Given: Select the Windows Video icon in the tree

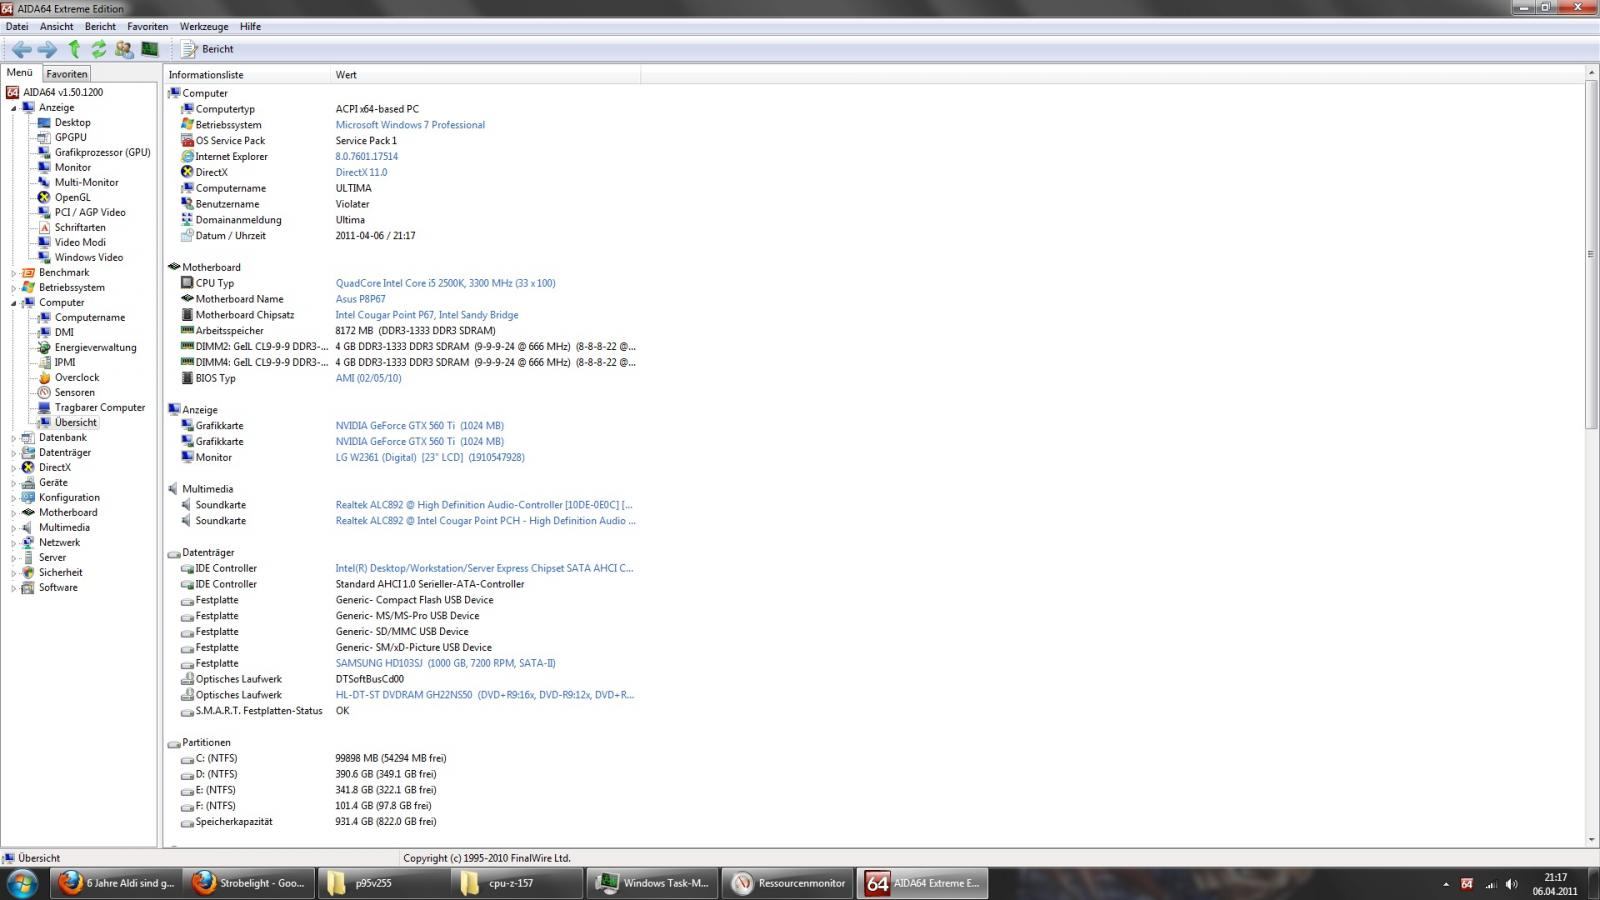Looking at the screenshot, I should pos(44,258).
